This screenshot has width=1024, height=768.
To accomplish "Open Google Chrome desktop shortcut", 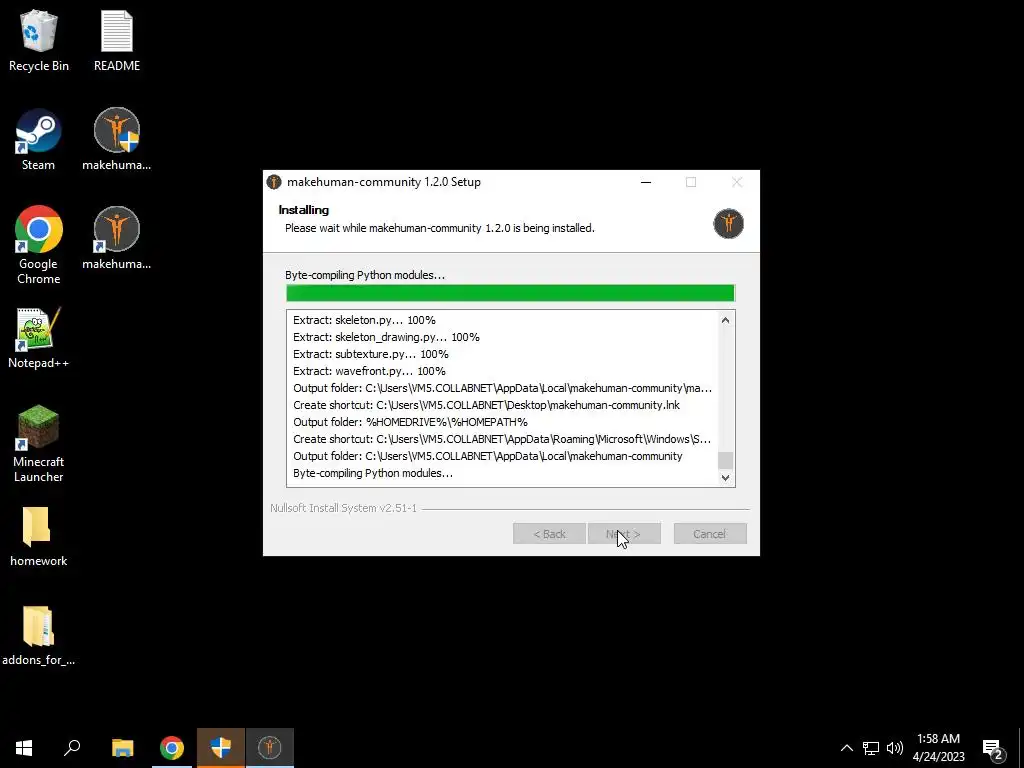I will [39, 246].
